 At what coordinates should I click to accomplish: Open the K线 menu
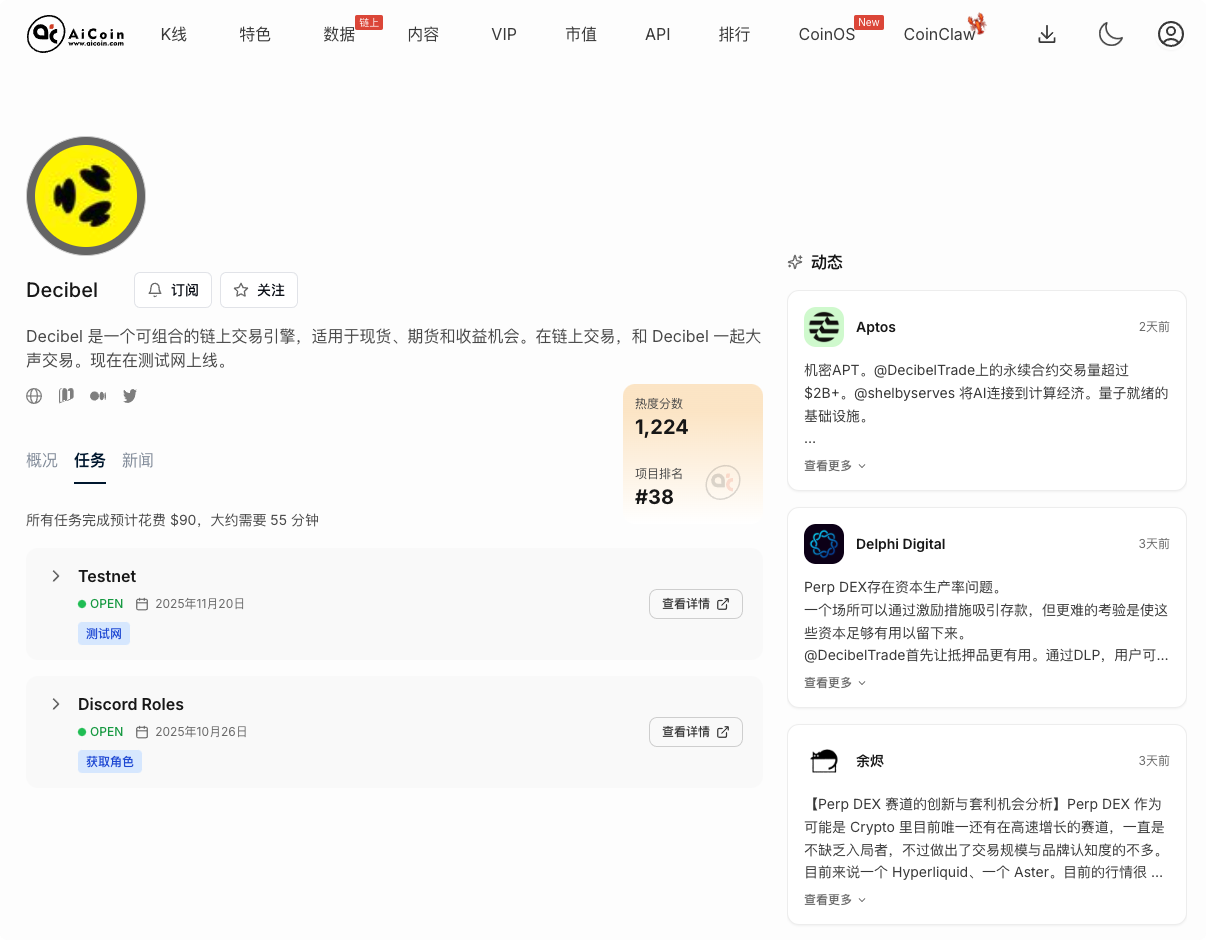click(x=174, y=34)
